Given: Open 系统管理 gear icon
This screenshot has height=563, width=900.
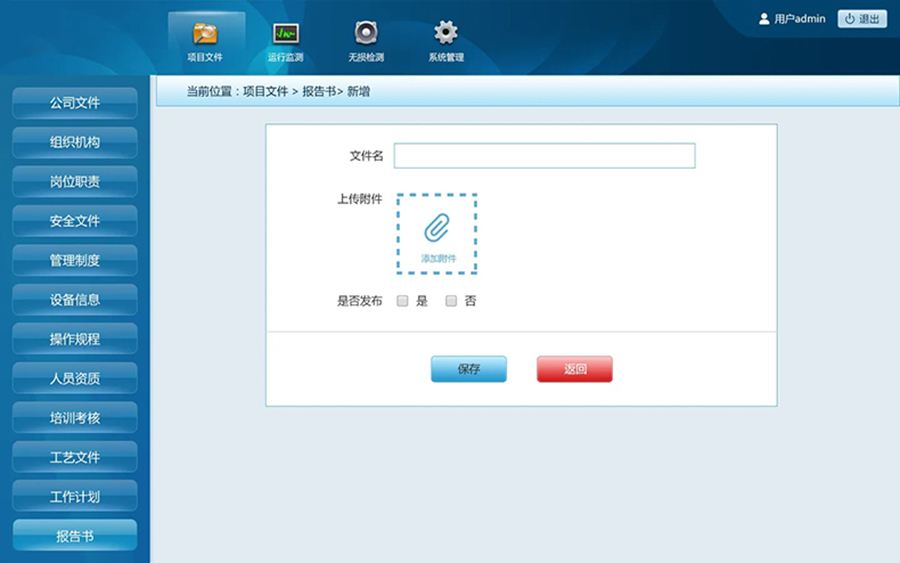Looking at the screenshot, I should pyautogui.click(x=446, y=33).
